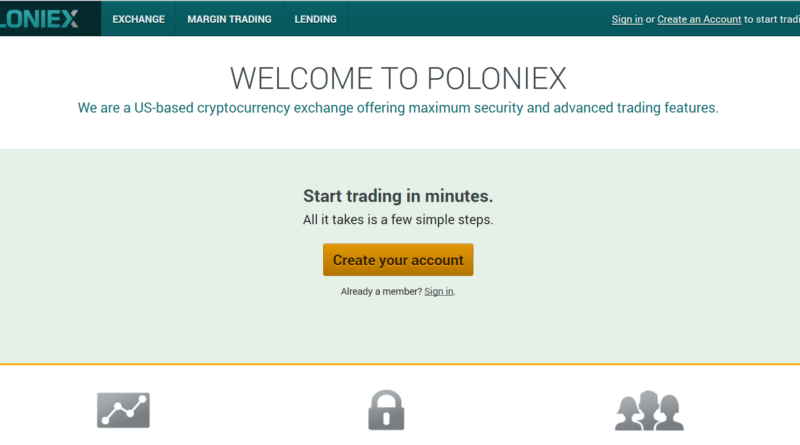The width and height of the screenshot is (800, 445).
Task: Go to the Margin Trading section
Action: point(229,19)
